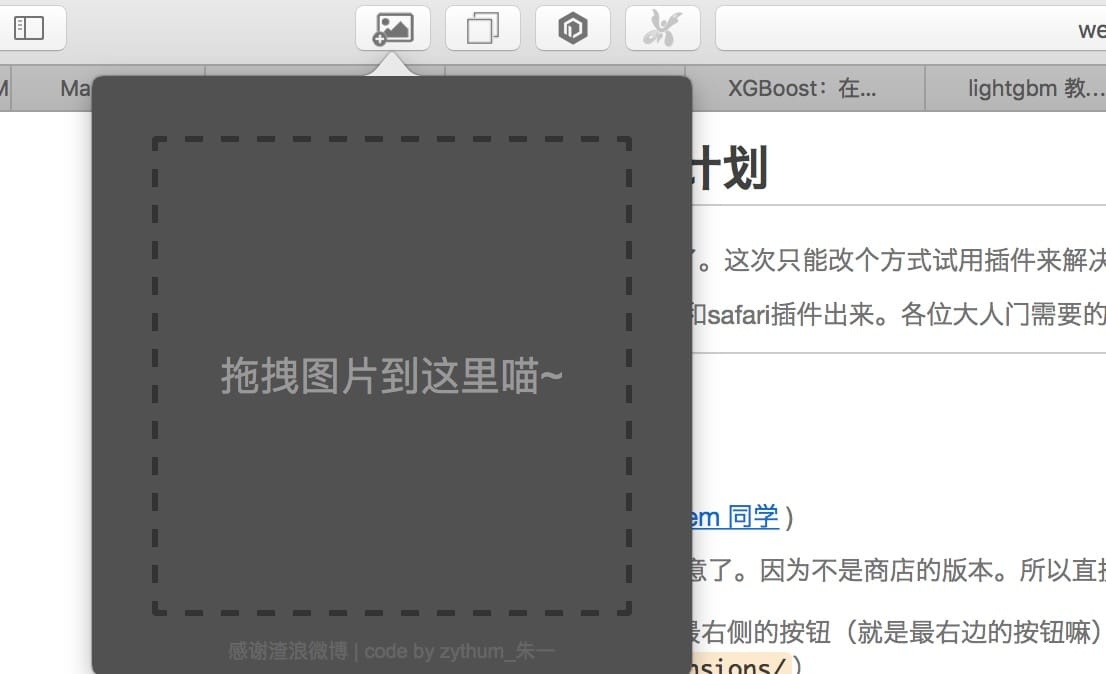Click the dashed image drop zone
The width and height of the screenshot is (1106, 674).
pyautogui.click(x=391, y=376)
